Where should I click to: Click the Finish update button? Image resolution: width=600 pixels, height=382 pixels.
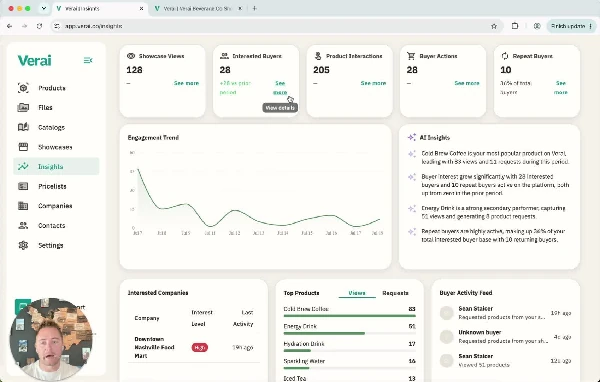[571, 26]
